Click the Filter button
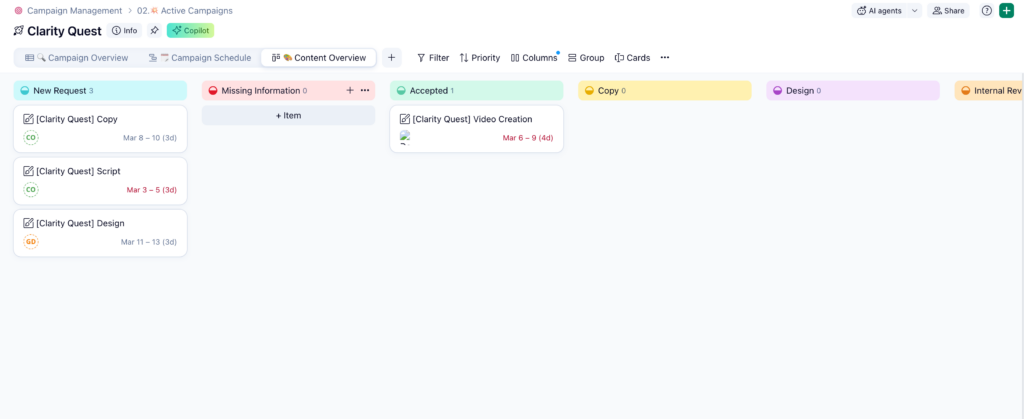 pos(432,58)
